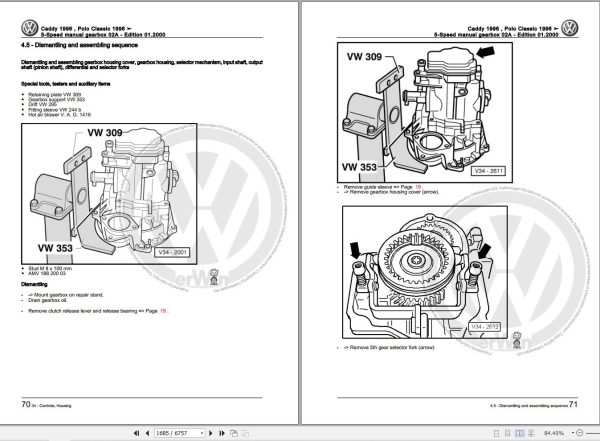Go to the next page

(210, 433)
